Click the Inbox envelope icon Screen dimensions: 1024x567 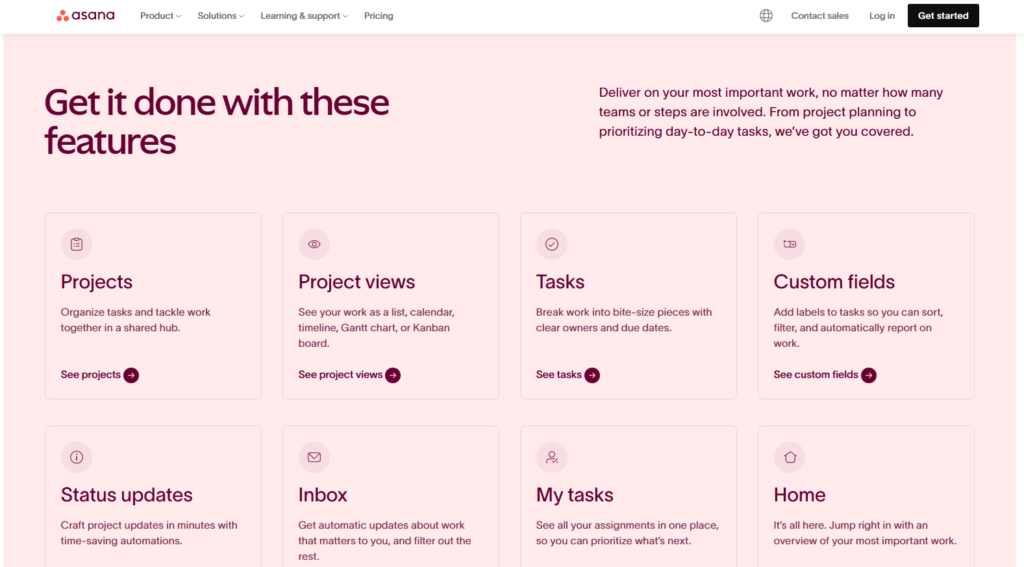pos(314,457)
